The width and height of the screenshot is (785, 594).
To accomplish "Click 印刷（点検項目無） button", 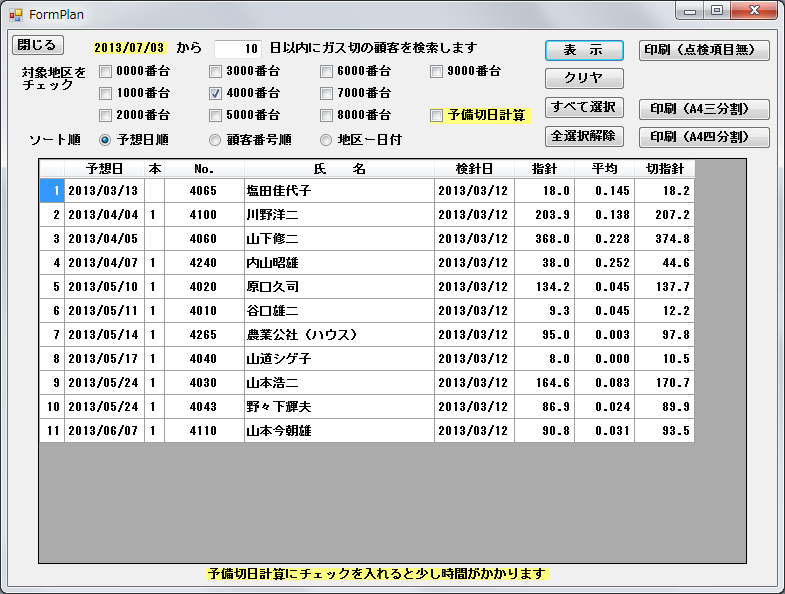I will point(704,50).
